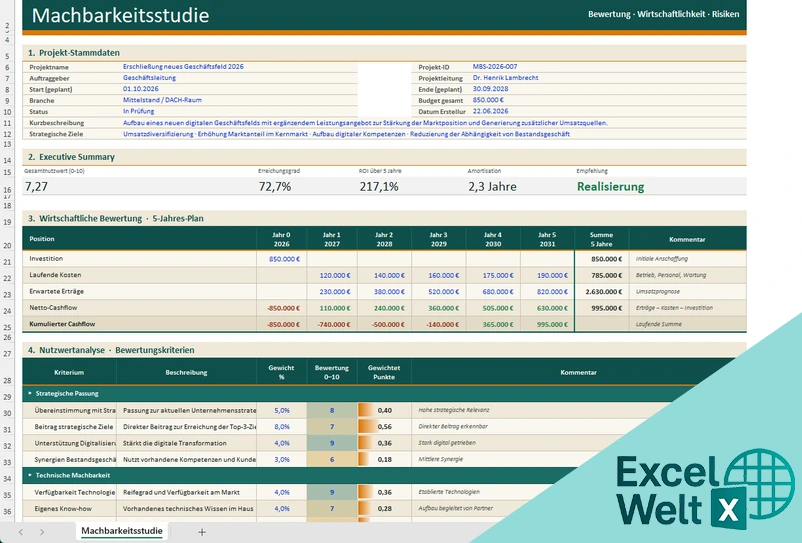The image size is (802, 543).
Task: Select comment Hohe strategische Relevanz
Action: tap(454, 410)
